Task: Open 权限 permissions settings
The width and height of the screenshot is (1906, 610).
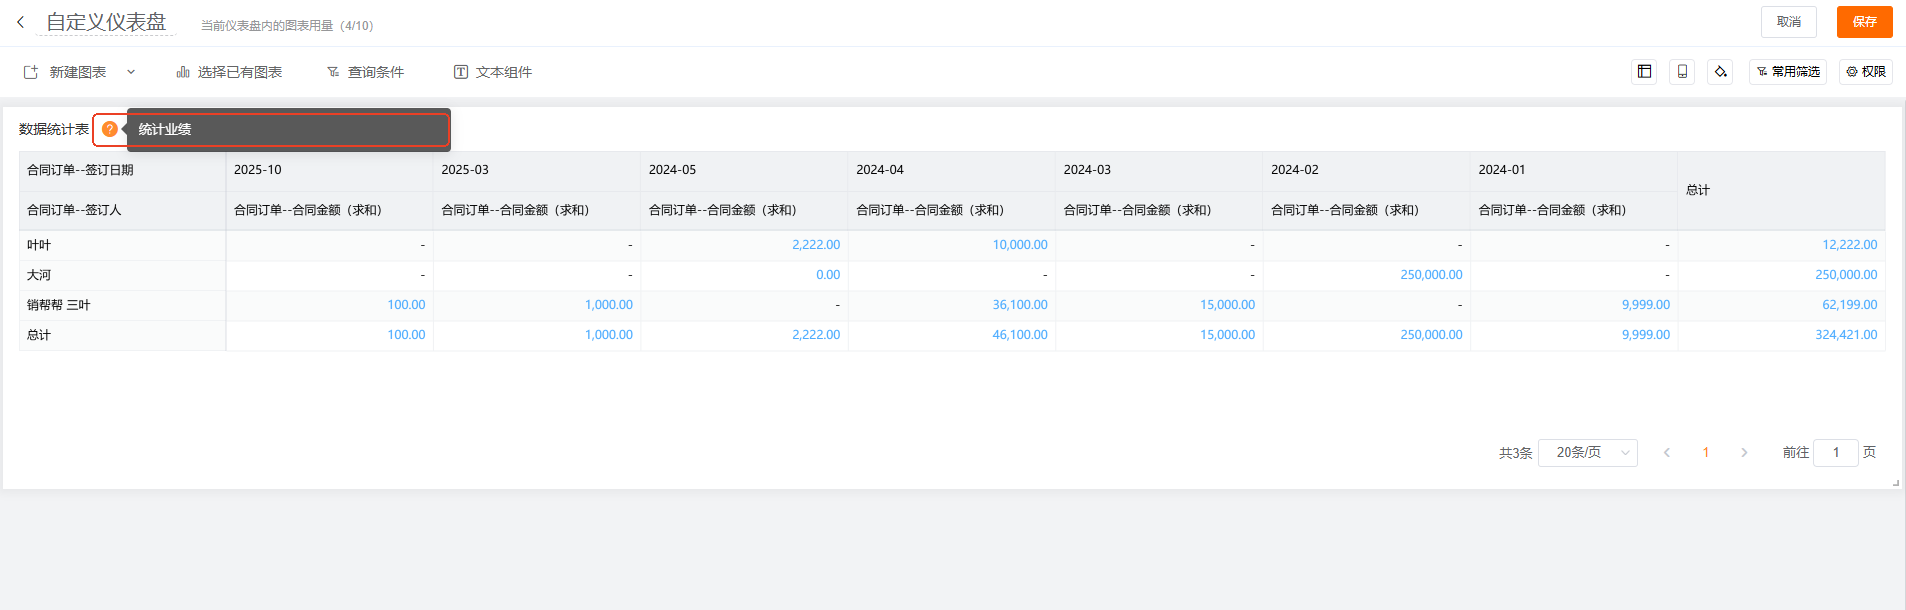Action: pyautogui.click(x=1865, y=72)
